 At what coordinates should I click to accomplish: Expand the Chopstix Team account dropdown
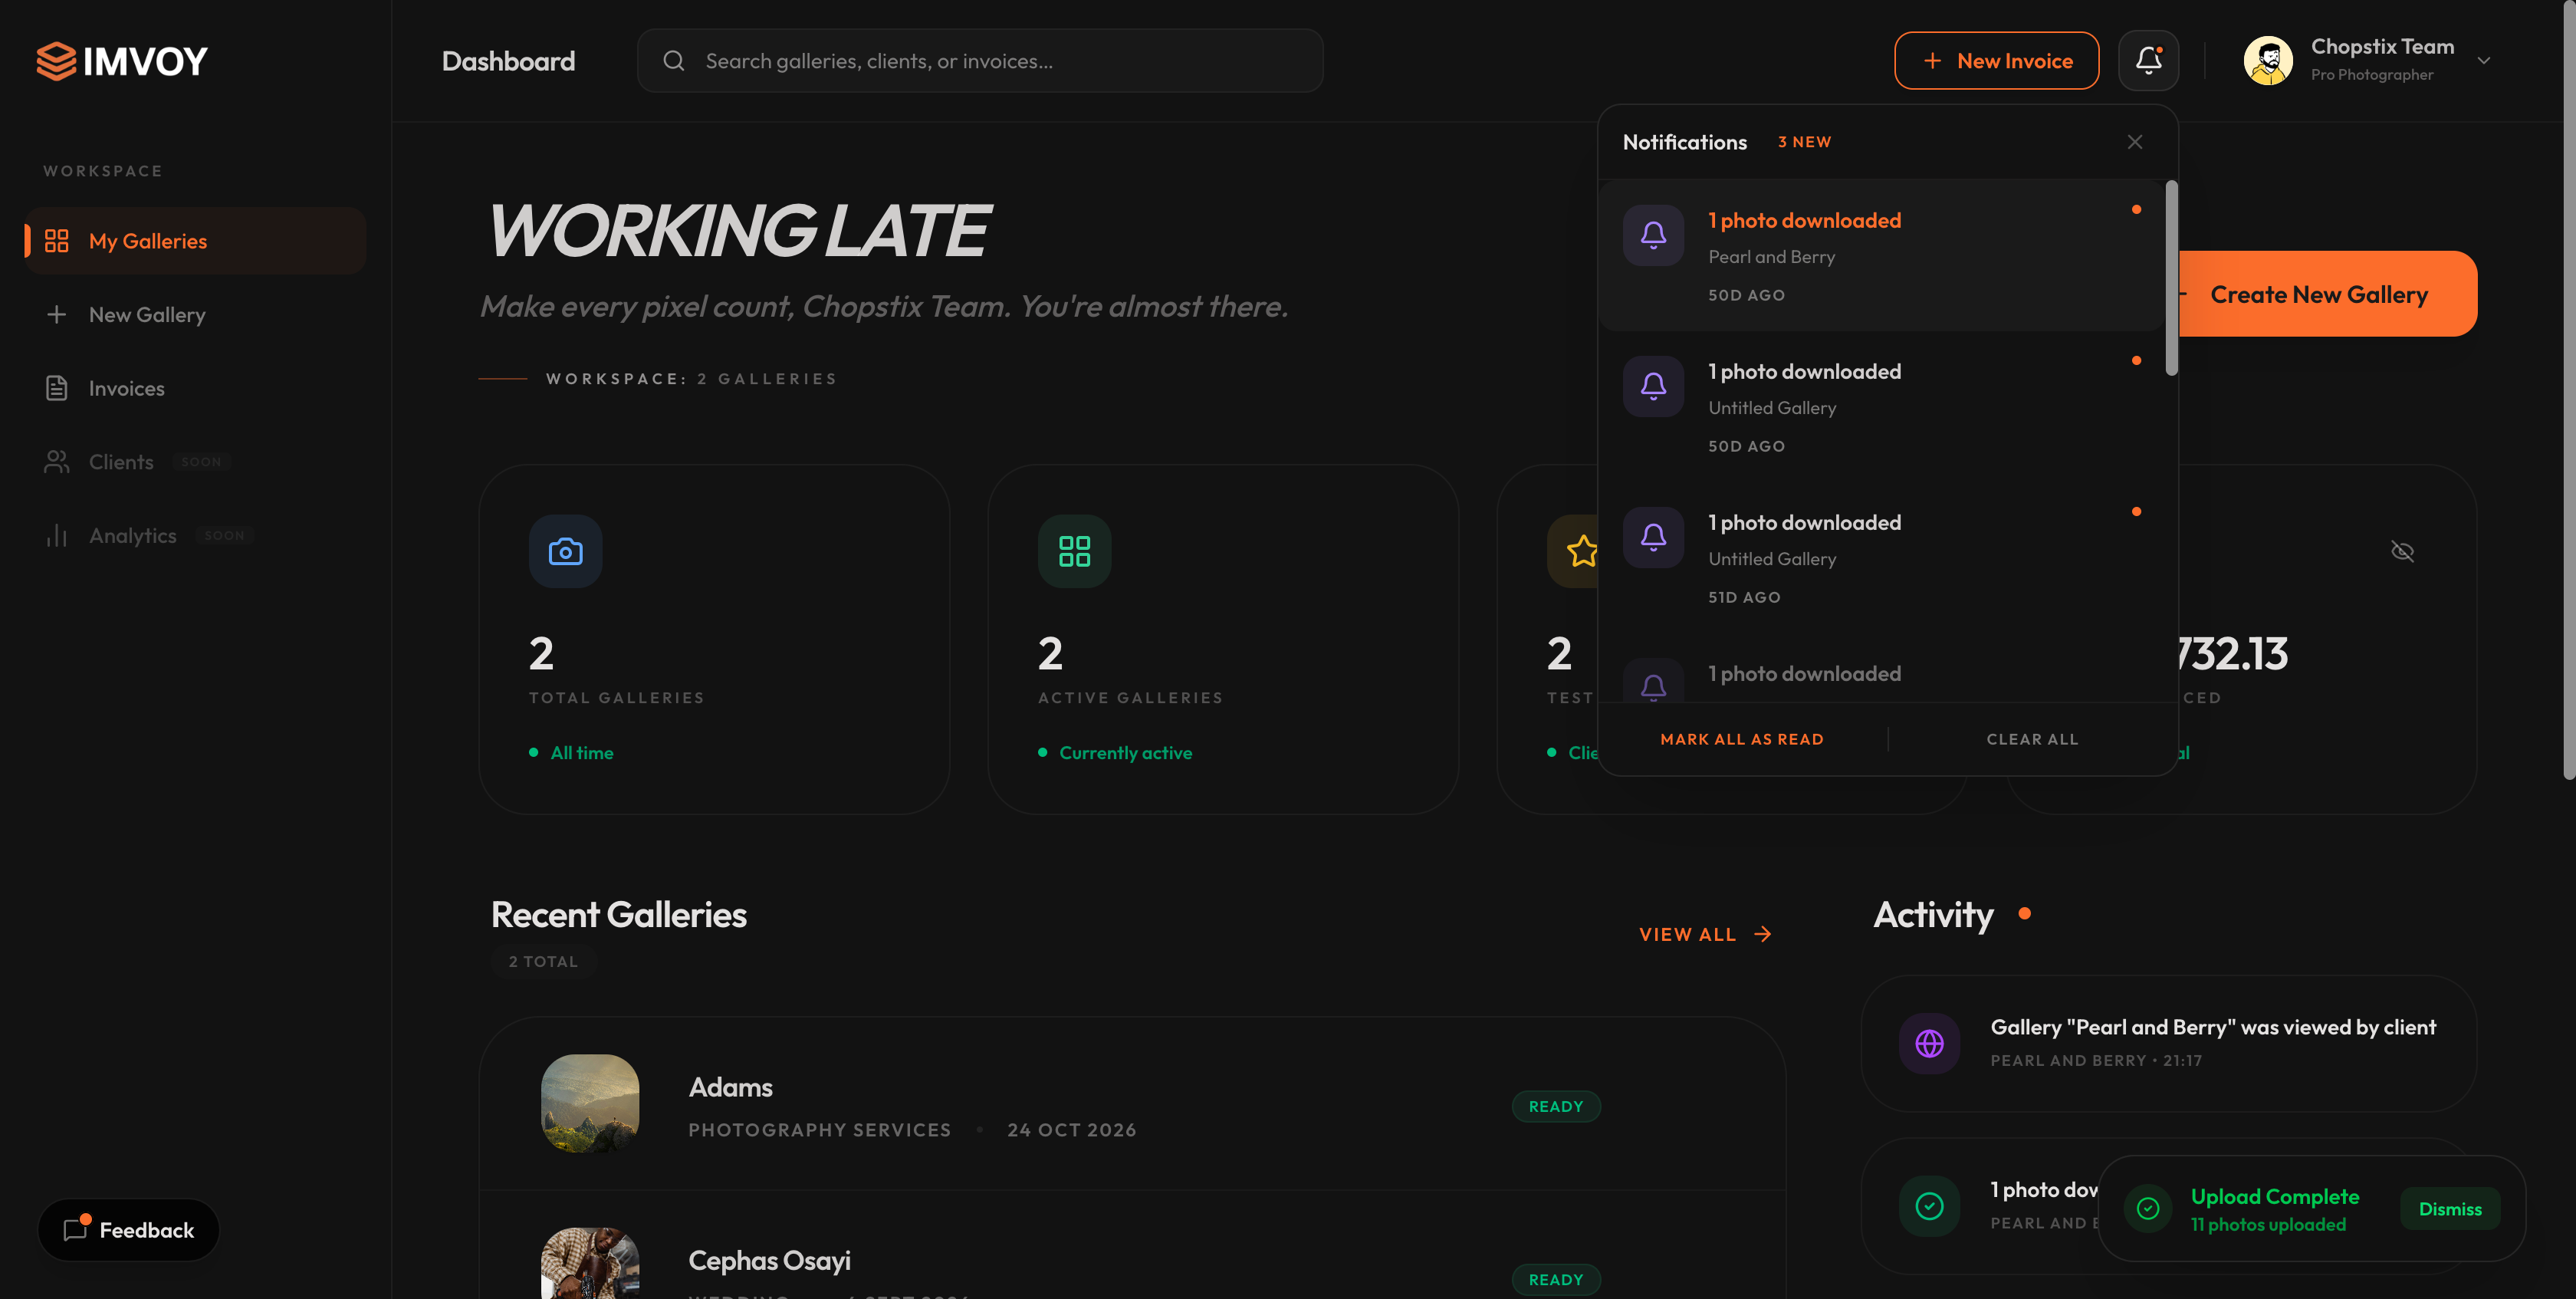pyautogui.click(x=2483, y=61)
